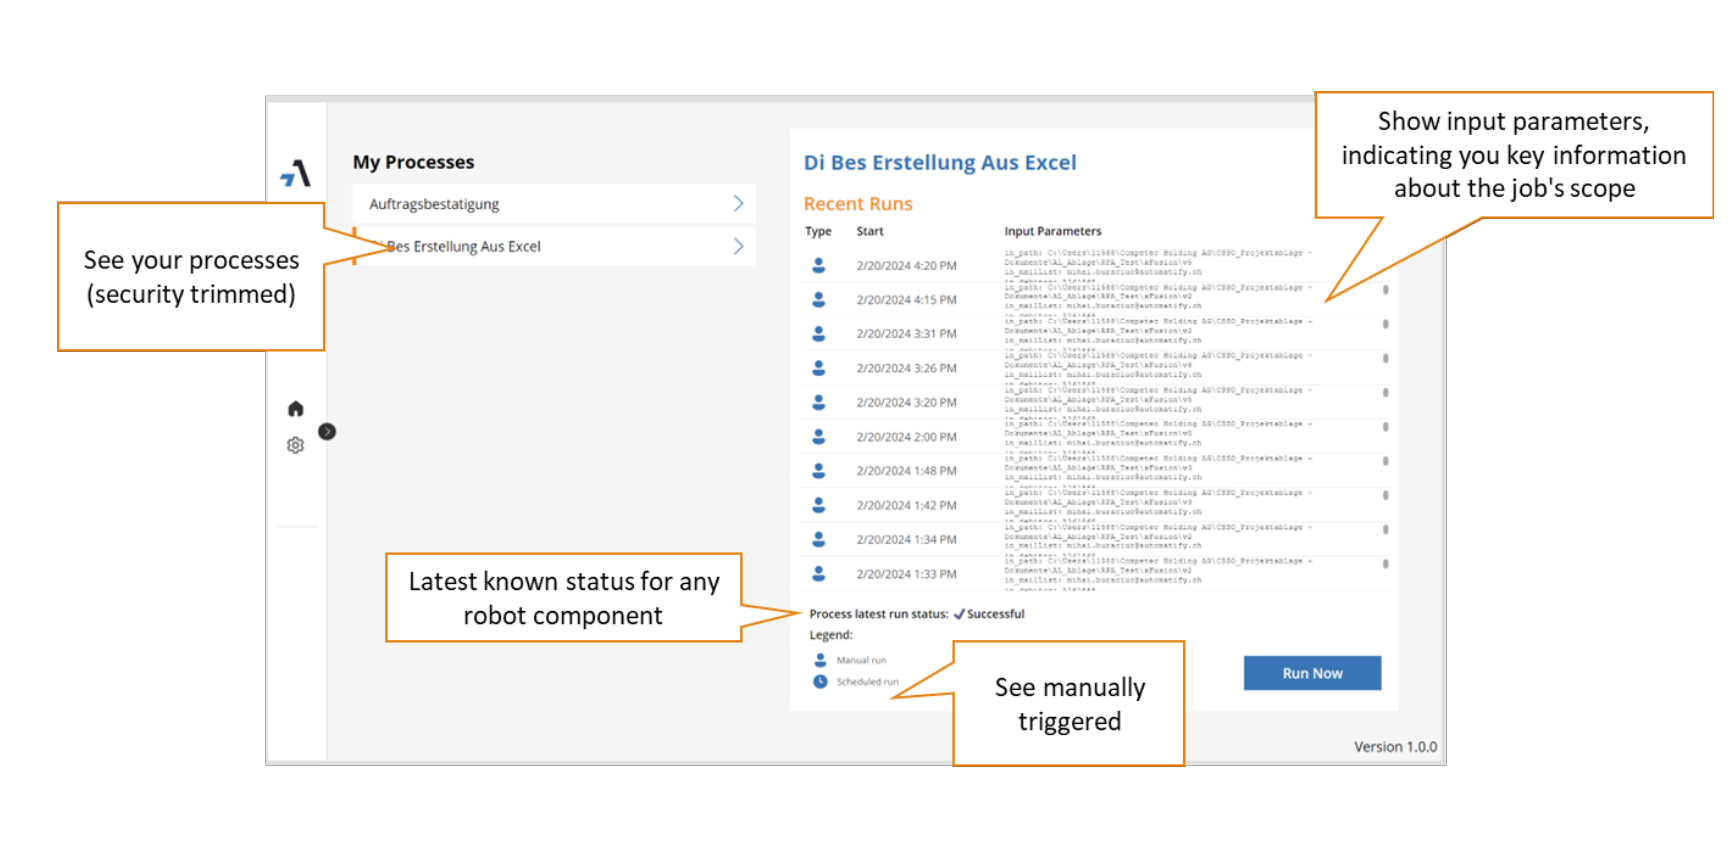This screenshot has width=1735, height=850.
Task: Click input parameters scroll handle of 4:15 PM run
Action: (x=1385, y=290)
